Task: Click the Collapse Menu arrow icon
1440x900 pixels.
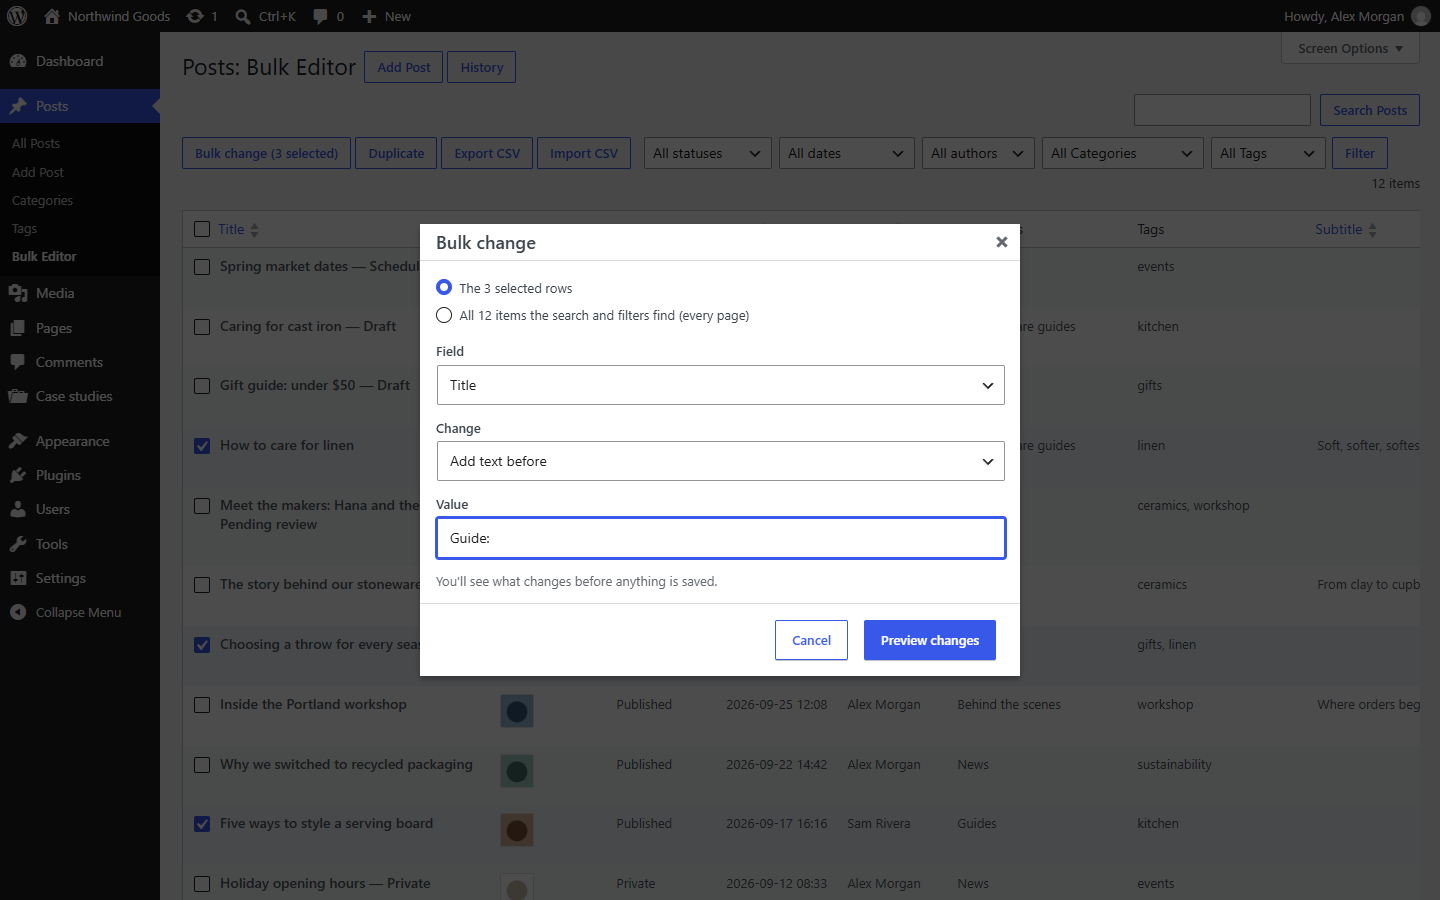Action: pos(18,612)
